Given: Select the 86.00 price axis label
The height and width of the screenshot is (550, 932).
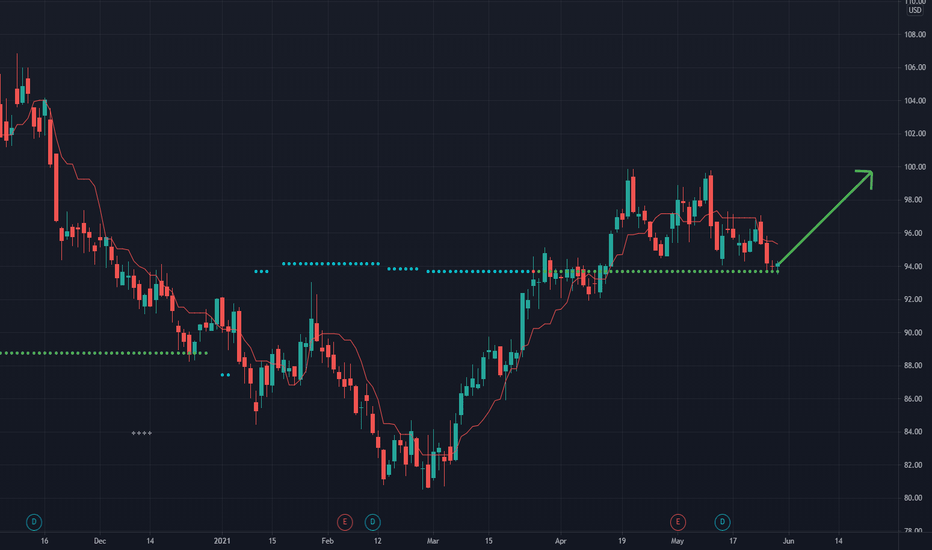Looking at the screenshot, I should 915,398.
